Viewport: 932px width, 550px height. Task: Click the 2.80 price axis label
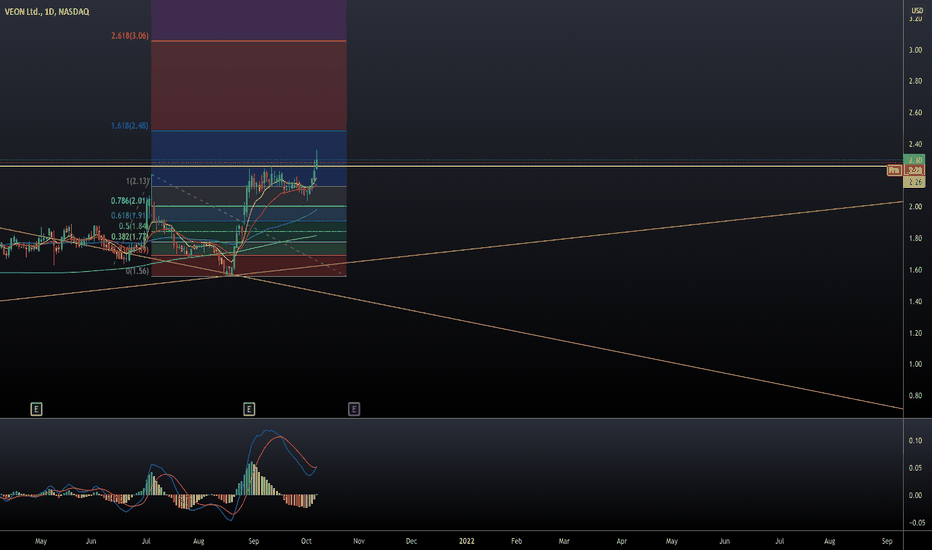pos(915,81)
